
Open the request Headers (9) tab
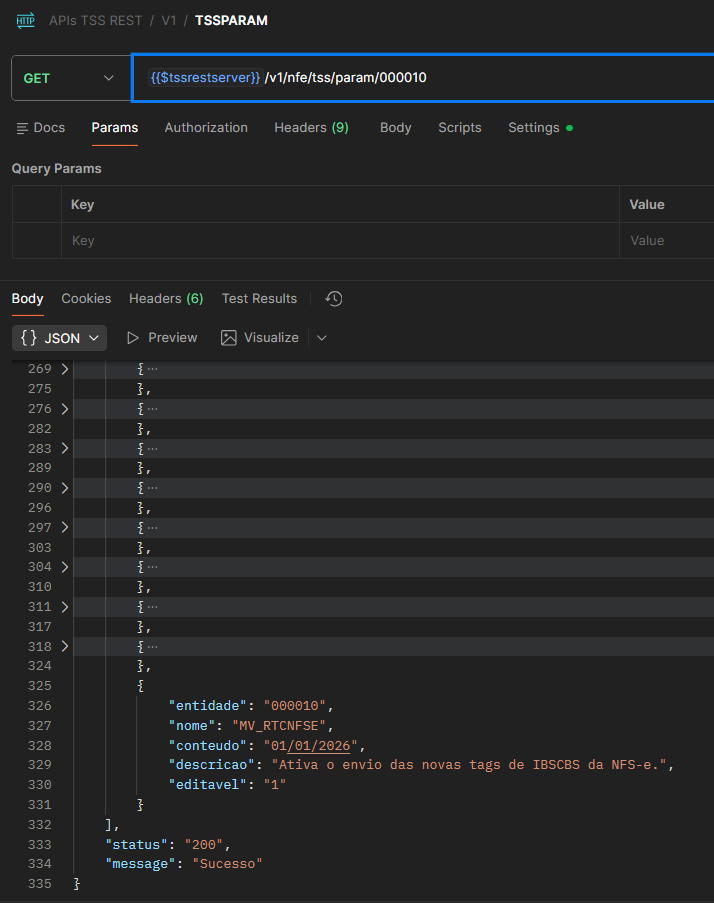pyautogui.click(x=311, y=128)
